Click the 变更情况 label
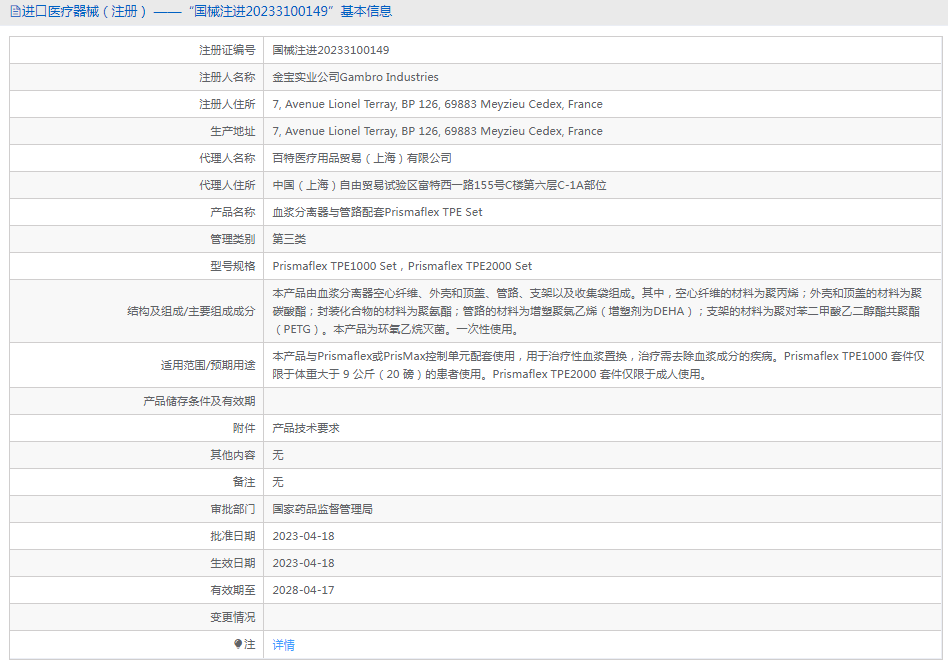948x665 pixels. [x=233, y=617]
